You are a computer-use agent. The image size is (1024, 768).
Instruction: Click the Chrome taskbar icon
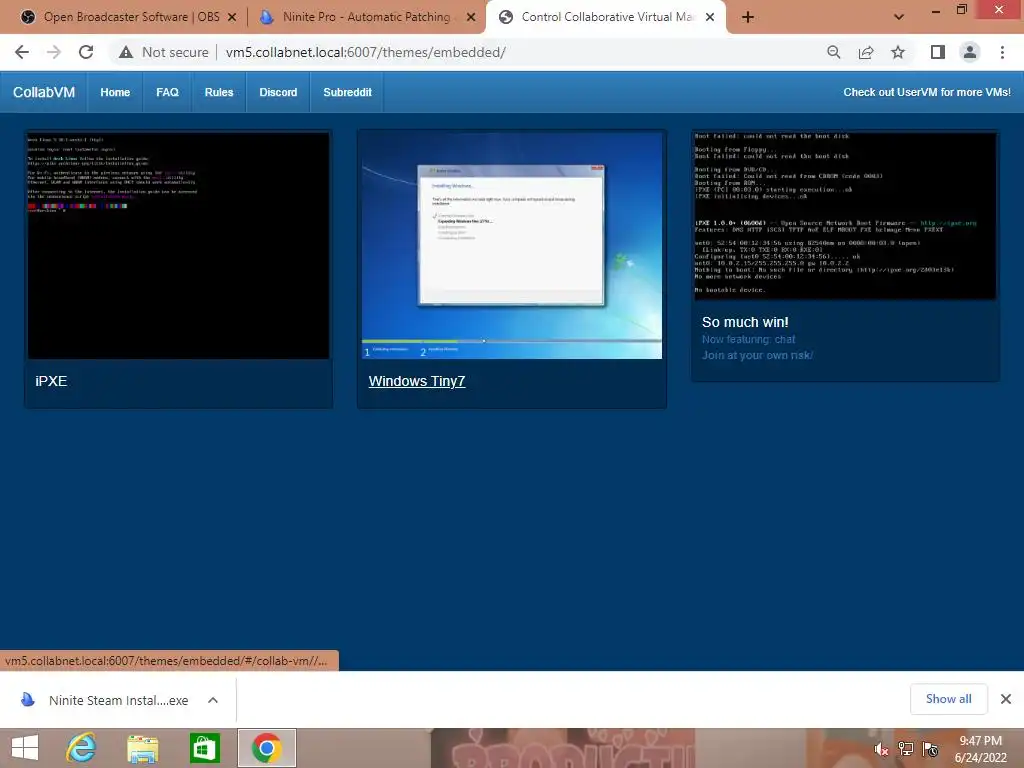pos(266,748)
